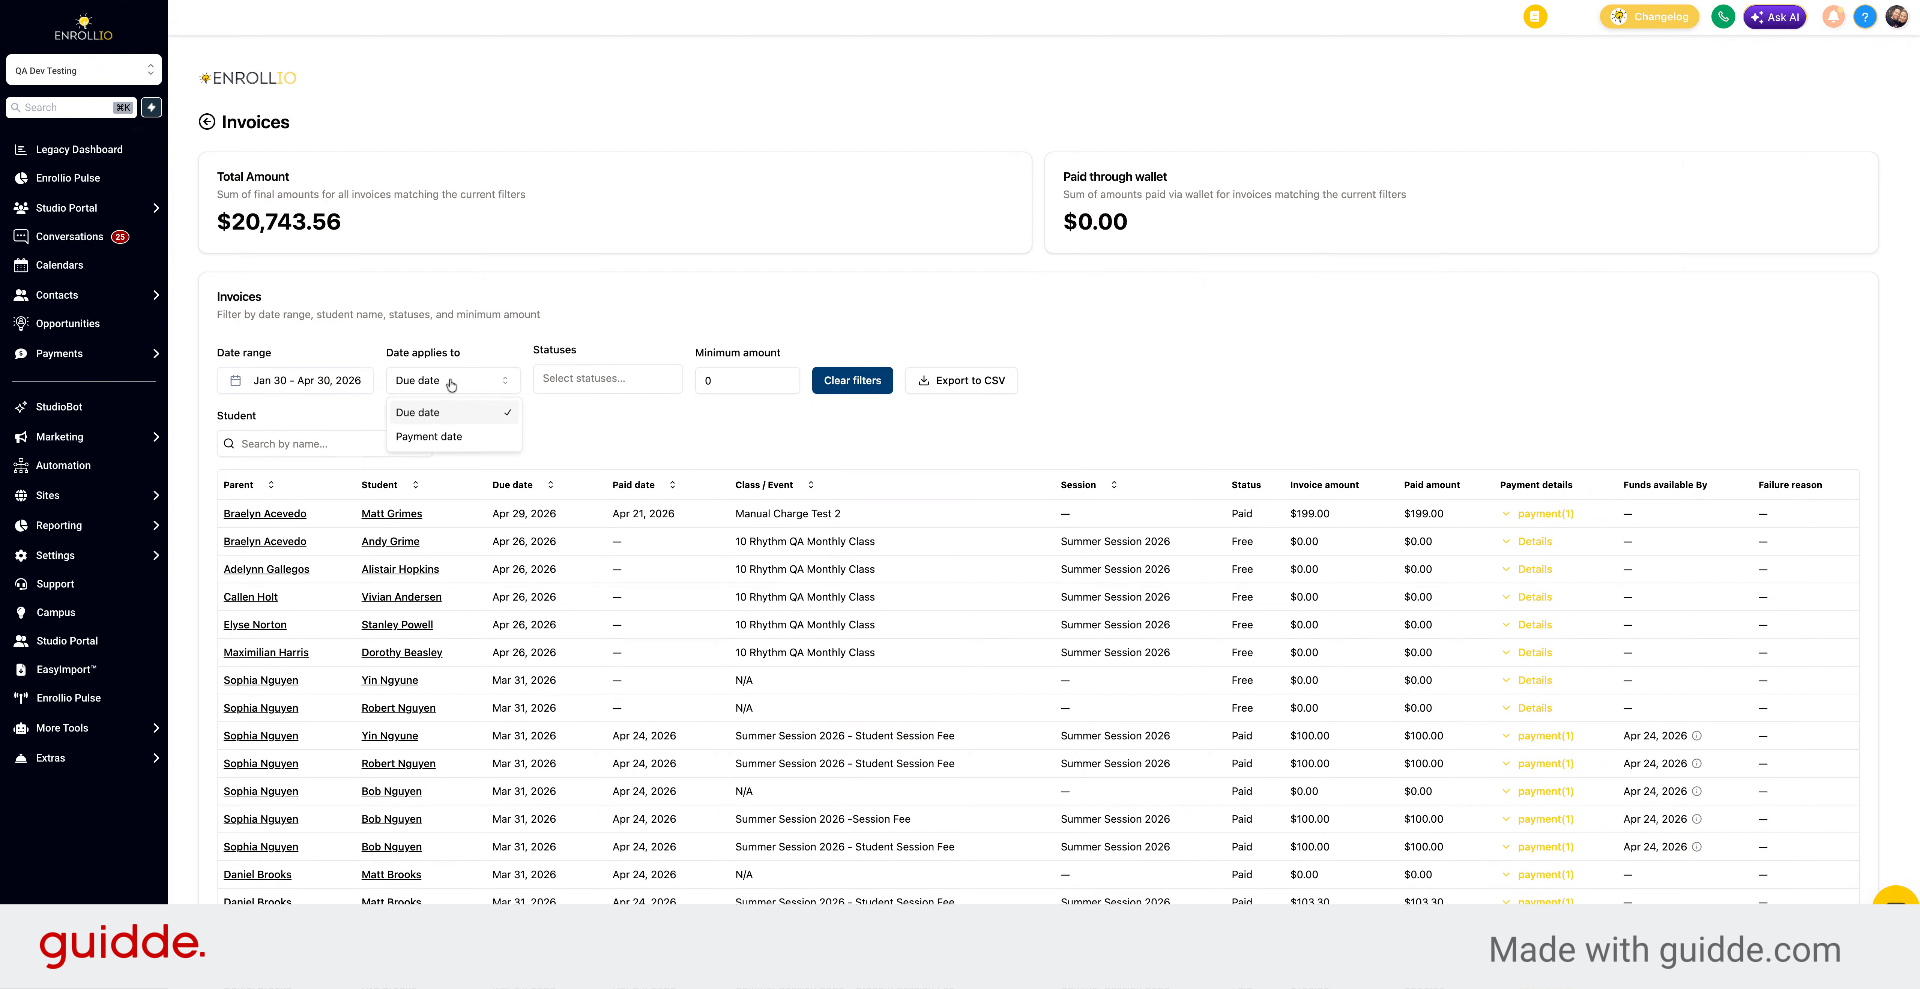Image resolution: width=1920 pixels, height=989 pixels.
Task: Expand payment(1) for Matt Grimes Apr 29 row
Action: pos(1538,514)
